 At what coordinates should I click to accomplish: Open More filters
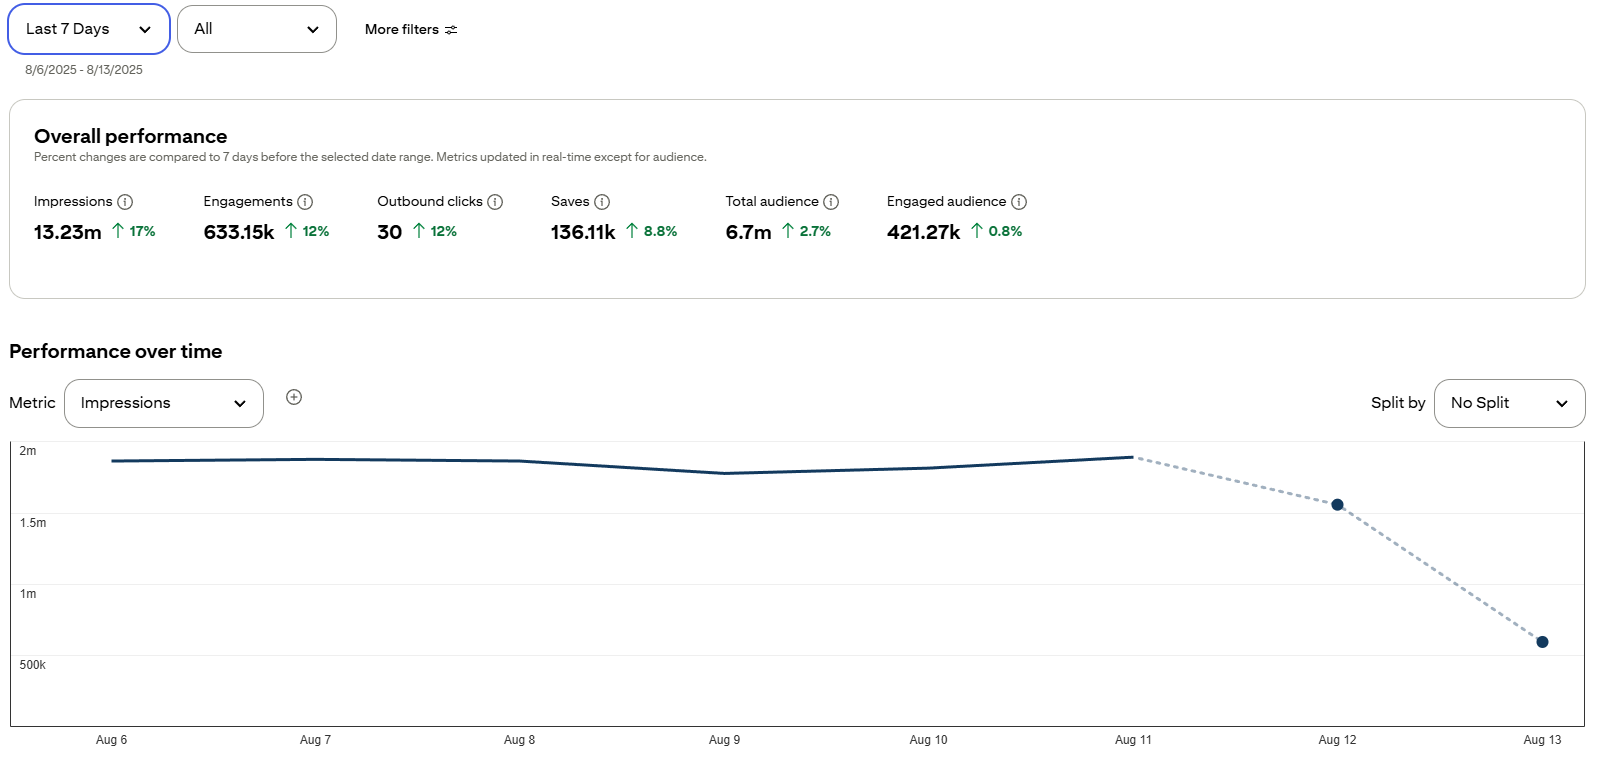click(411, 30)
